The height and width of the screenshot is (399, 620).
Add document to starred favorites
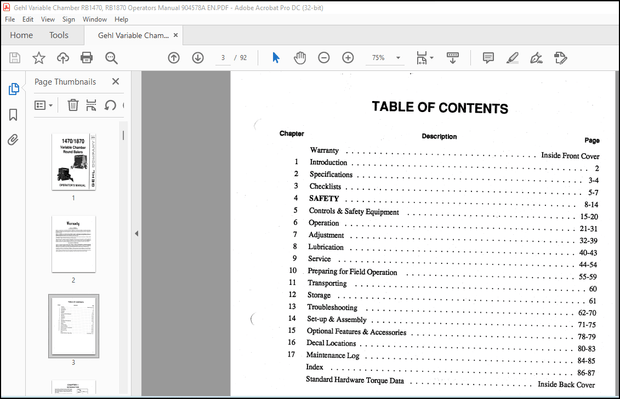[39, 58]
